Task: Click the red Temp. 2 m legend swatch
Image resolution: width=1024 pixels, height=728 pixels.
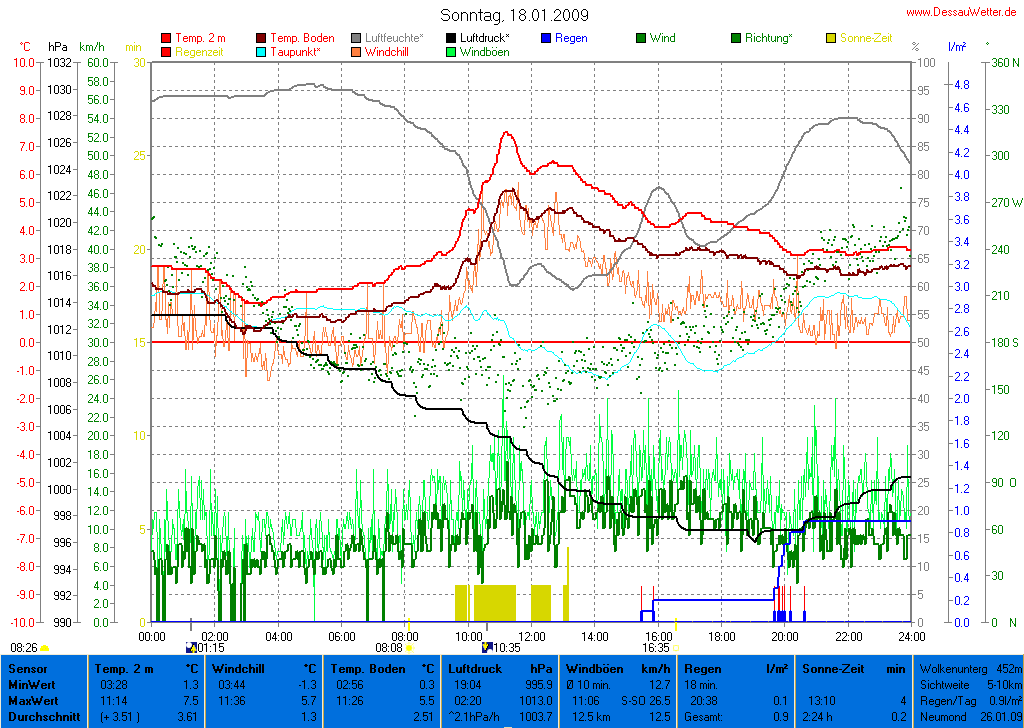Action: tap(167, 38)
